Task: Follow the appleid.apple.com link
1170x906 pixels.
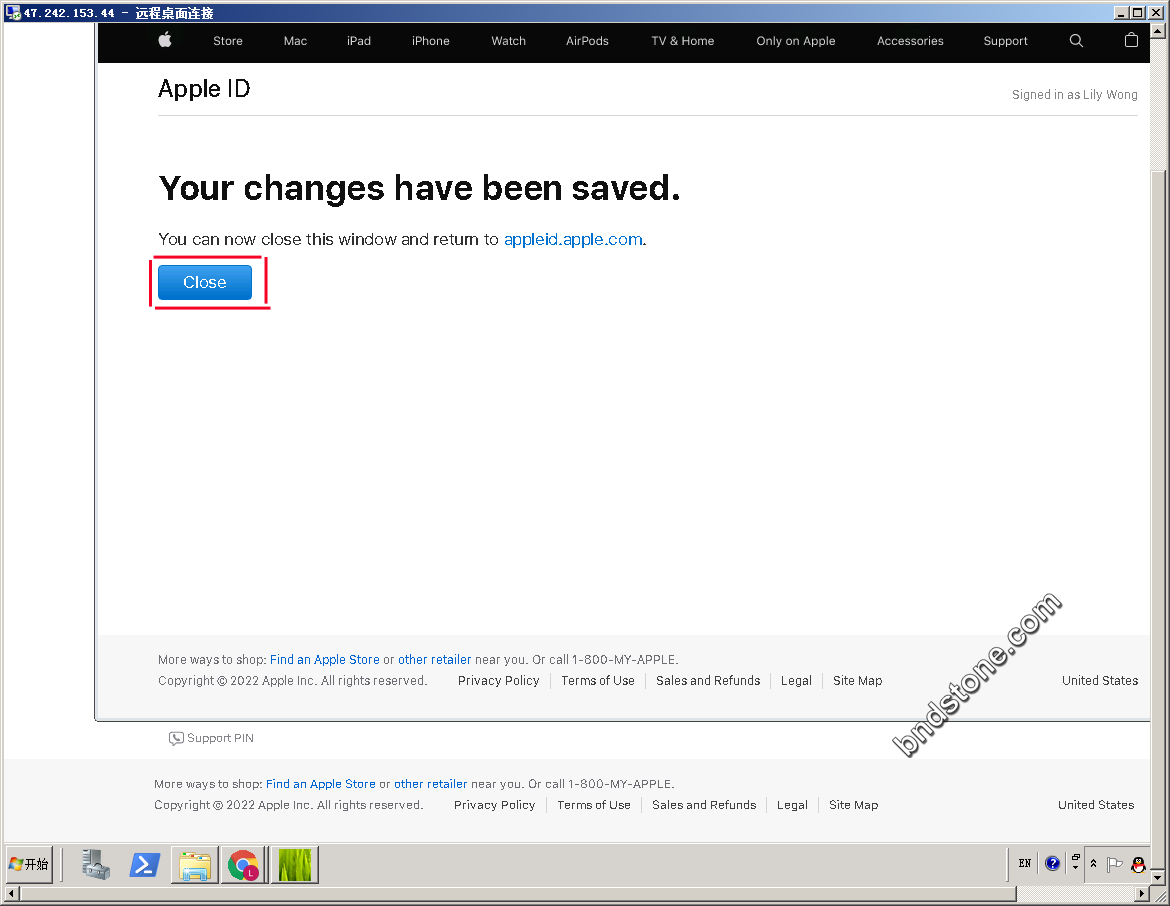Action: pyautogui.click(x=573, y=240)
